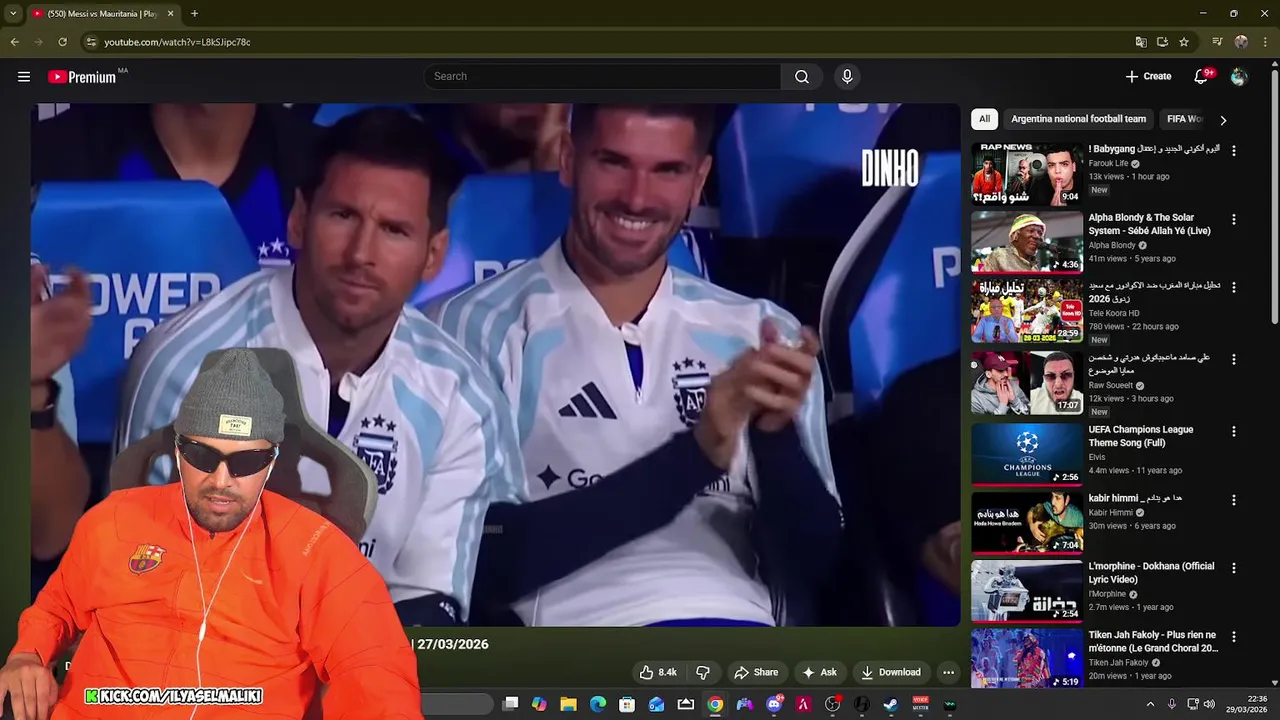Play the Tele Koora HD analysis thumbnail
1280x720 pixels.
coord(1026,310)
